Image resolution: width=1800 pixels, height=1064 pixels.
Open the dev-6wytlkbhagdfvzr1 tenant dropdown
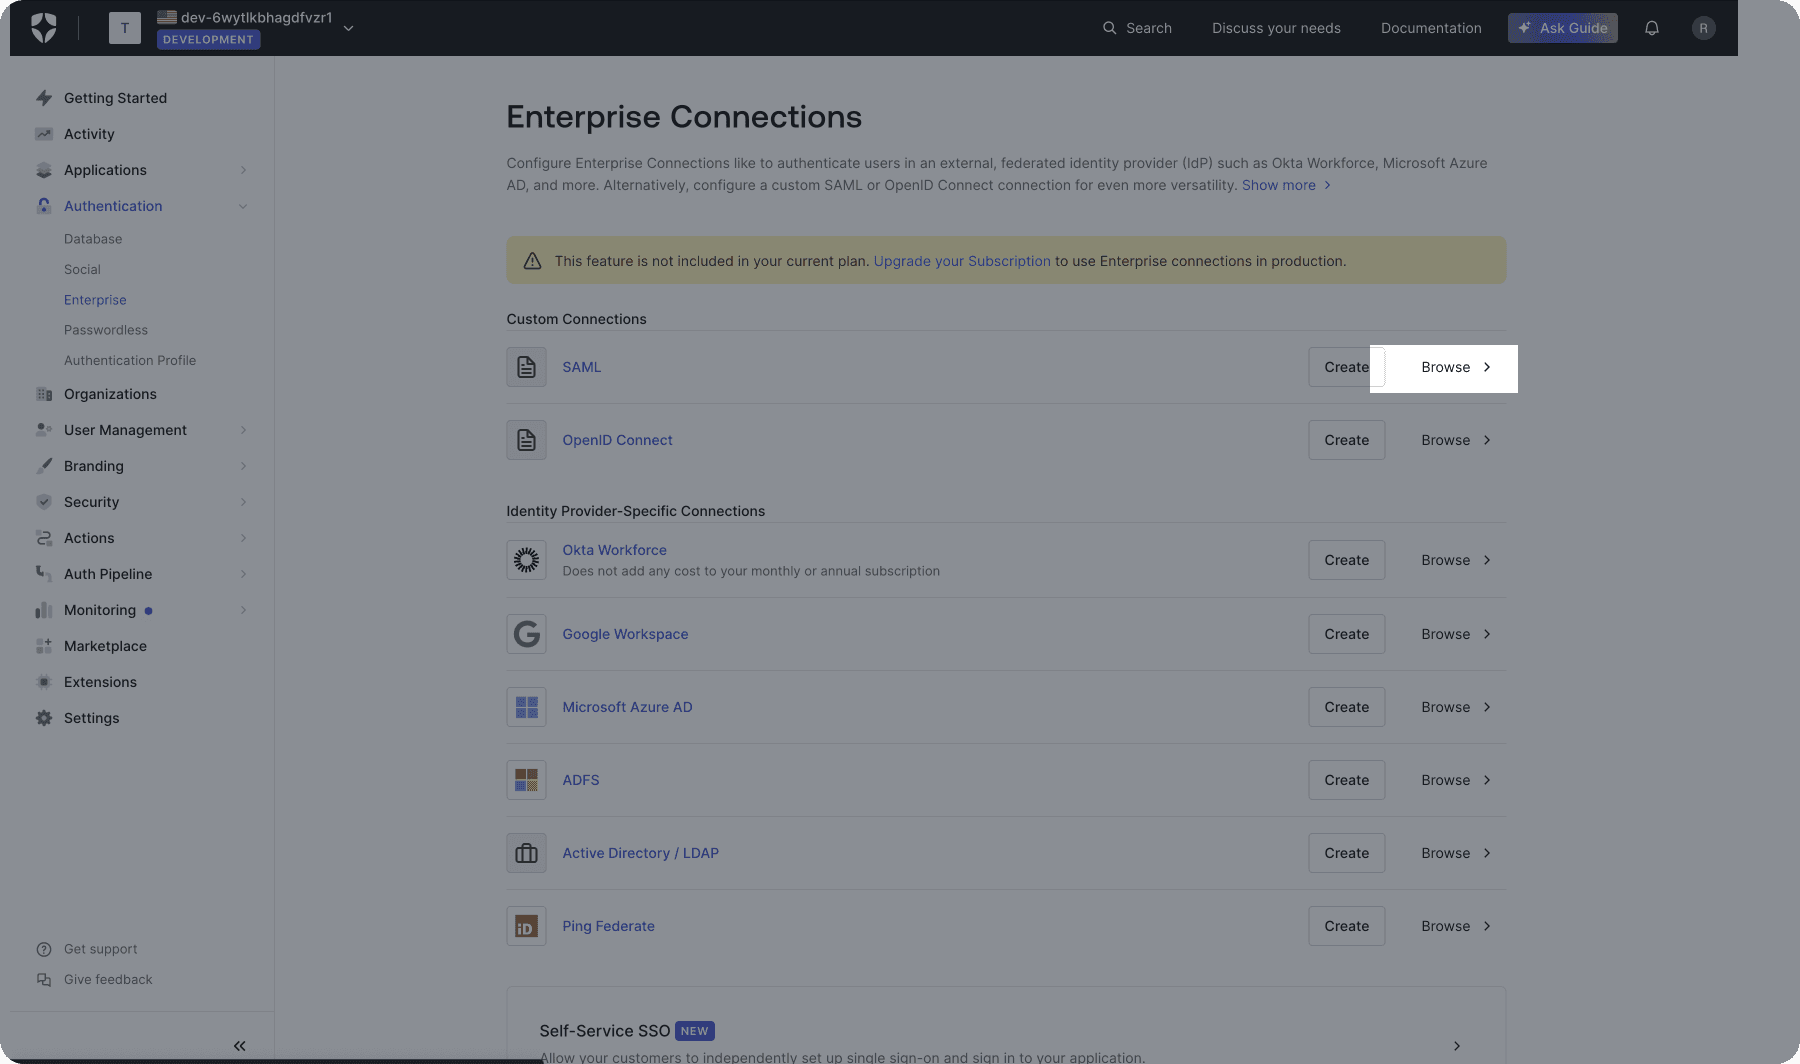click(348, 28)
